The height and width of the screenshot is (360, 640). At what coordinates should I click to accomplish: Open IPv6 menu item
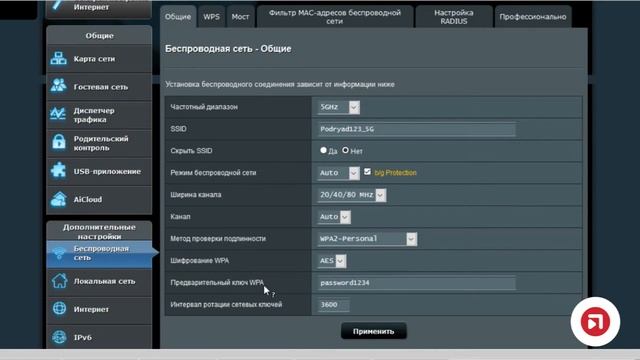(x=99, y=337)
